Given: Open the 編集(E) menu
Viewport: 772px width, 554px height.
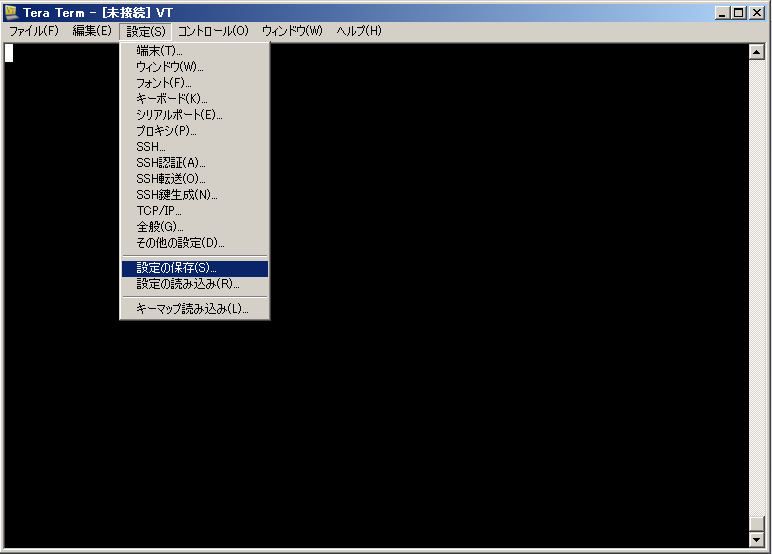Looking at the screenshot, I should [x=92, y=31].
